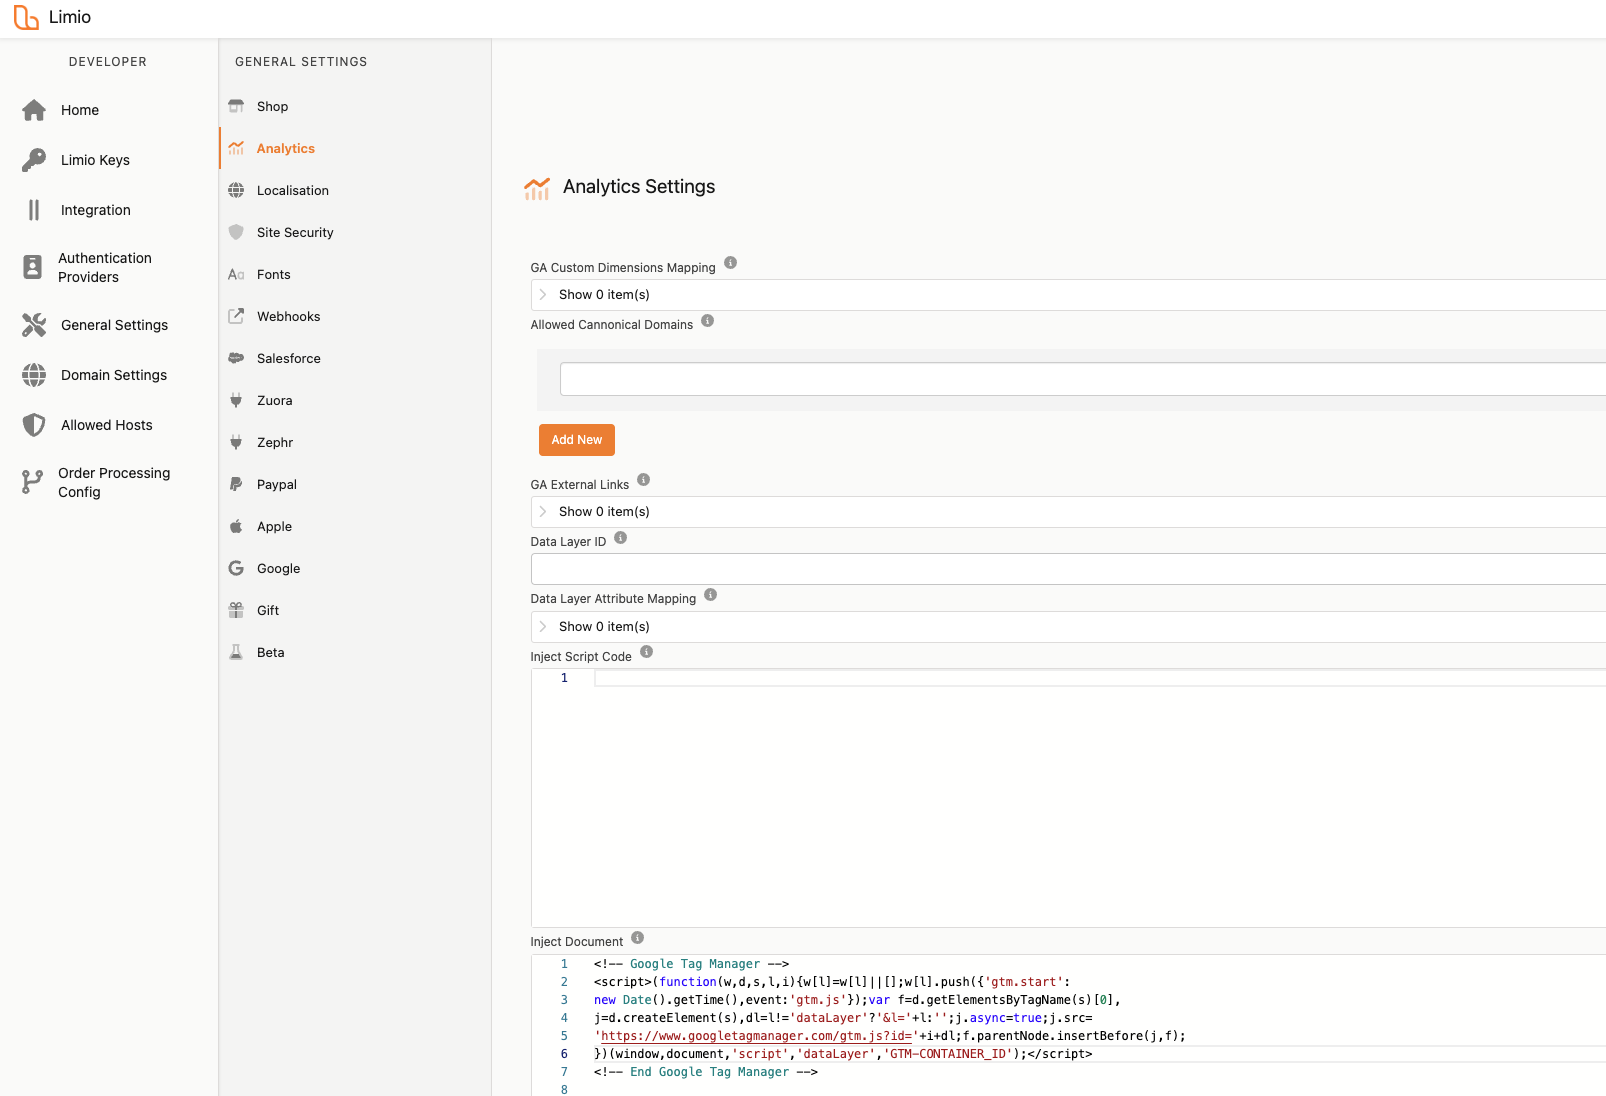Click the Localisation globe icon
Viewport: 1606px width, 1096px height.
[x=236, y=190]
